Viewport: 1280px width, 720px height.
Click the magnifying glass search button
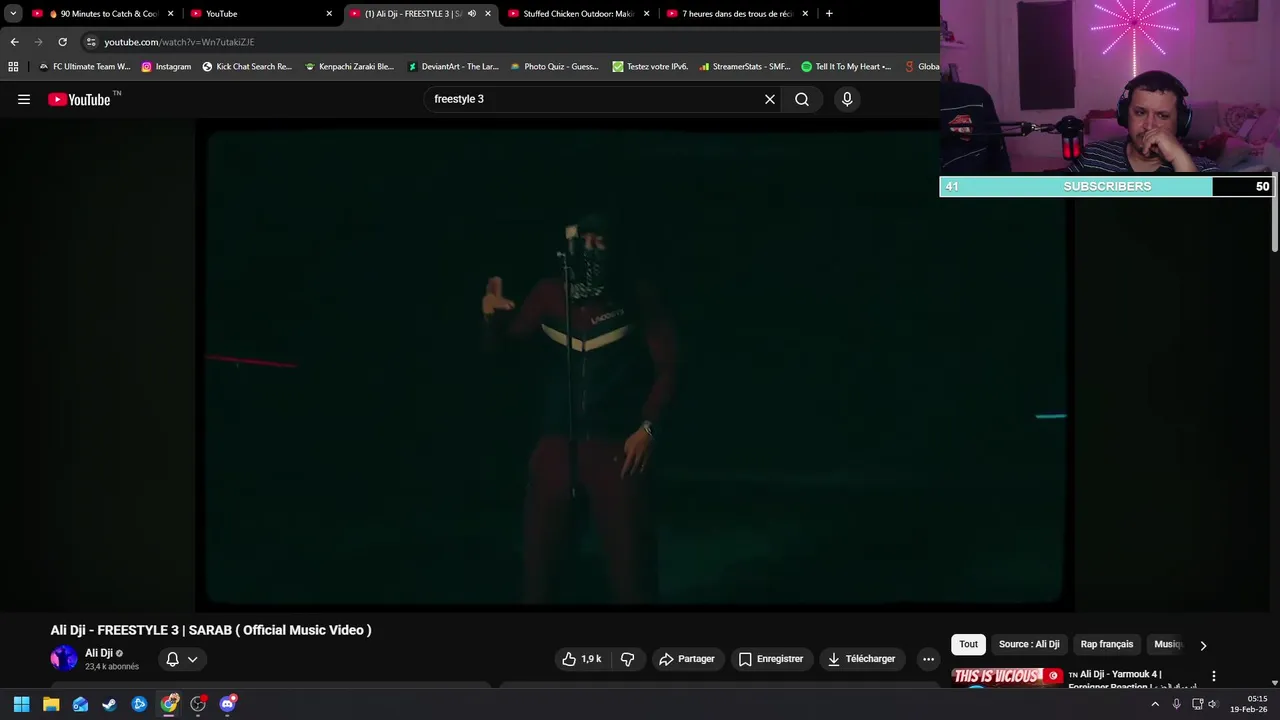802,99
